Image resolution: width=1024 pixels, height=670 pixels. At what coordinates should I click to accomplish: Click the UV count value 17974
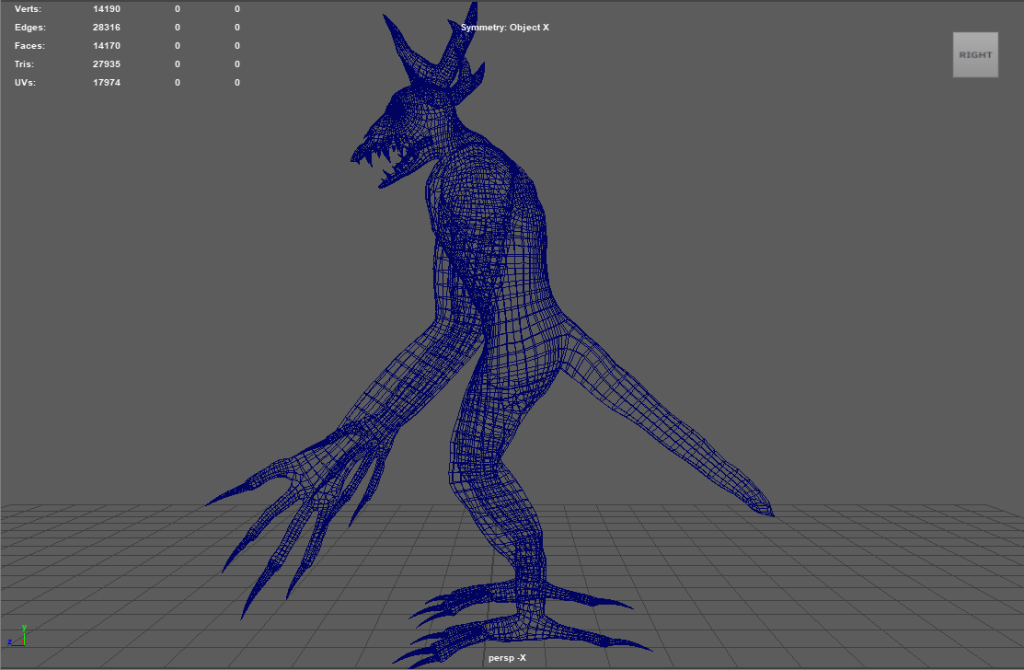107,83
